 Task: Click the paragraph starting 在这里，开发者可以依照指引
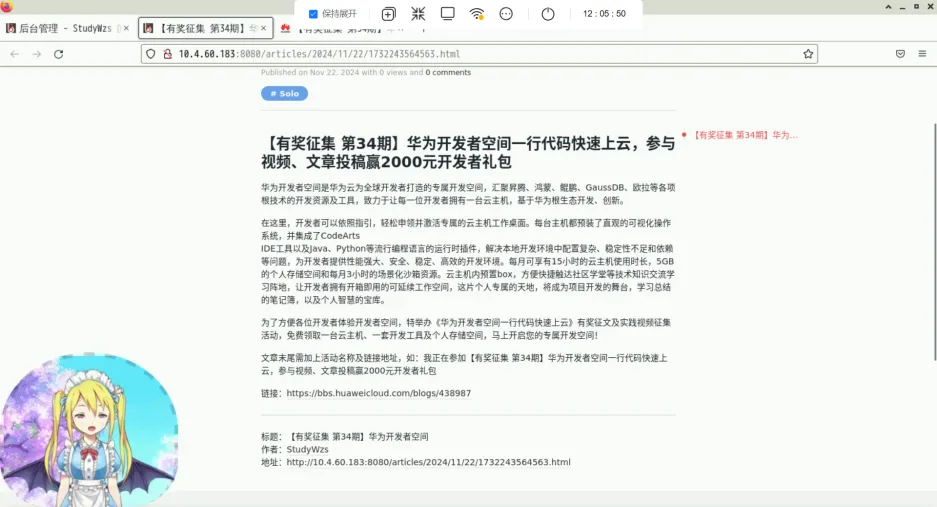468,261
